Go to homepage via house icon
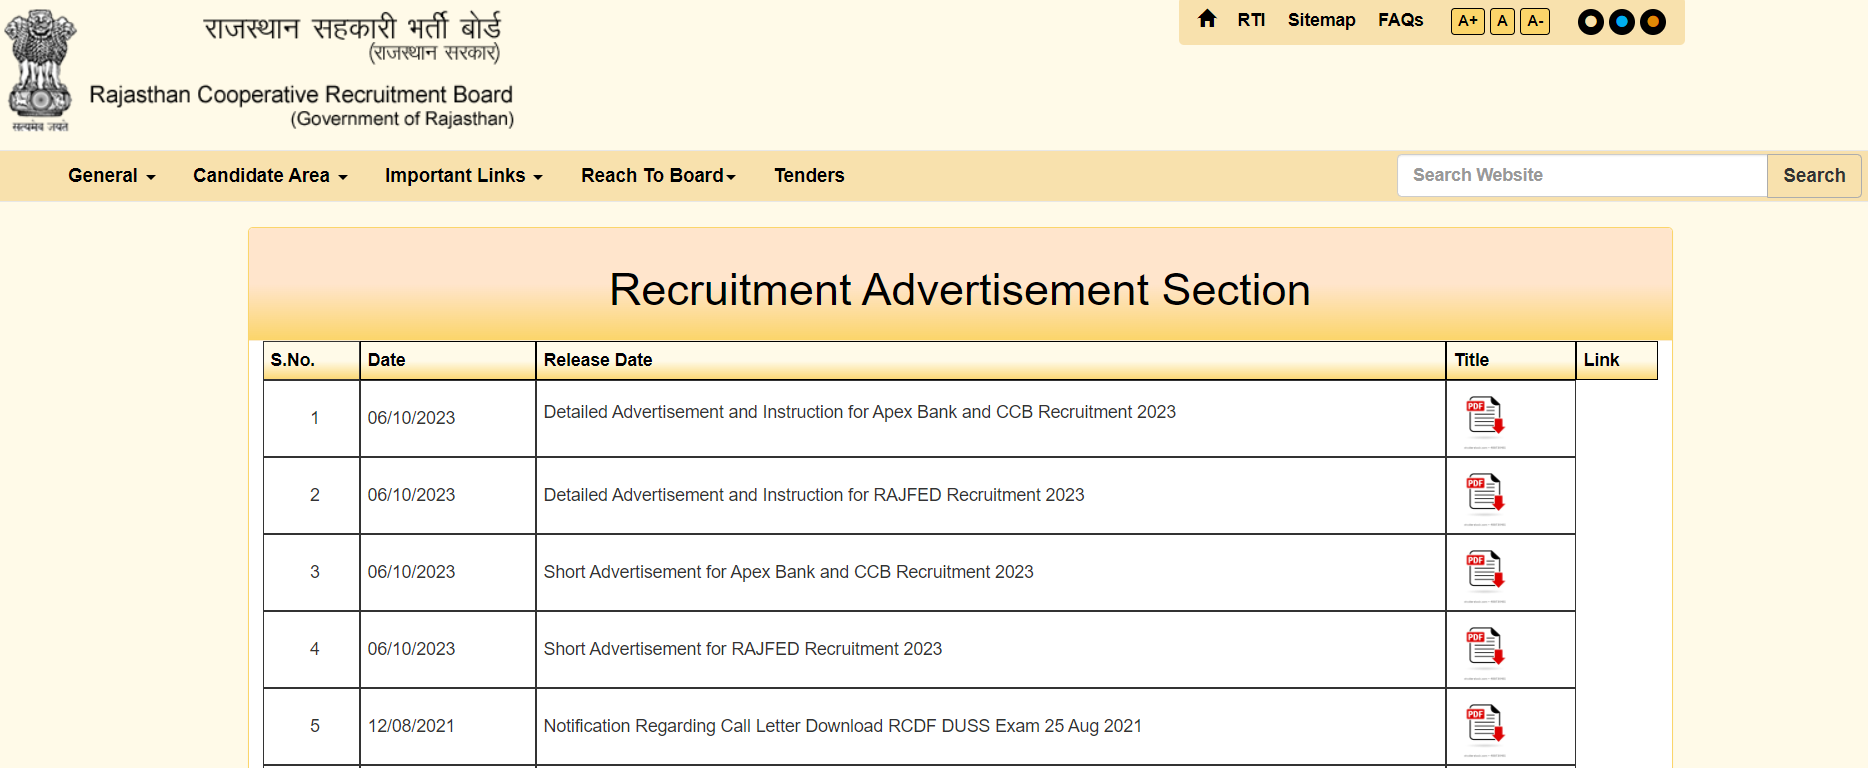Screen dimensions: 1868x768 pyautogui.click(x=1207, y=19)
